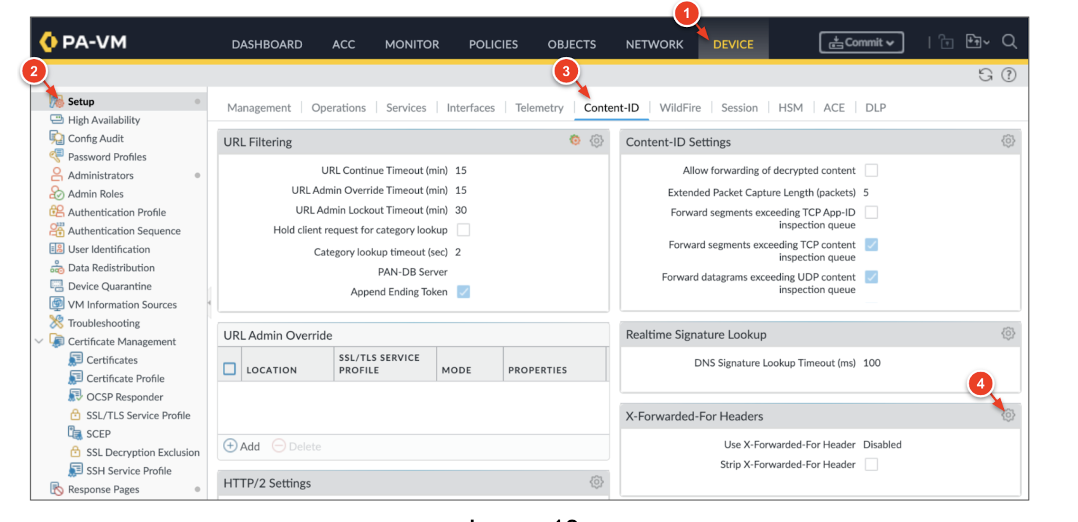Open the Commit dropdown
Image resolution: width=1078 pixels, height=522 pixels.
pos(861,42)
